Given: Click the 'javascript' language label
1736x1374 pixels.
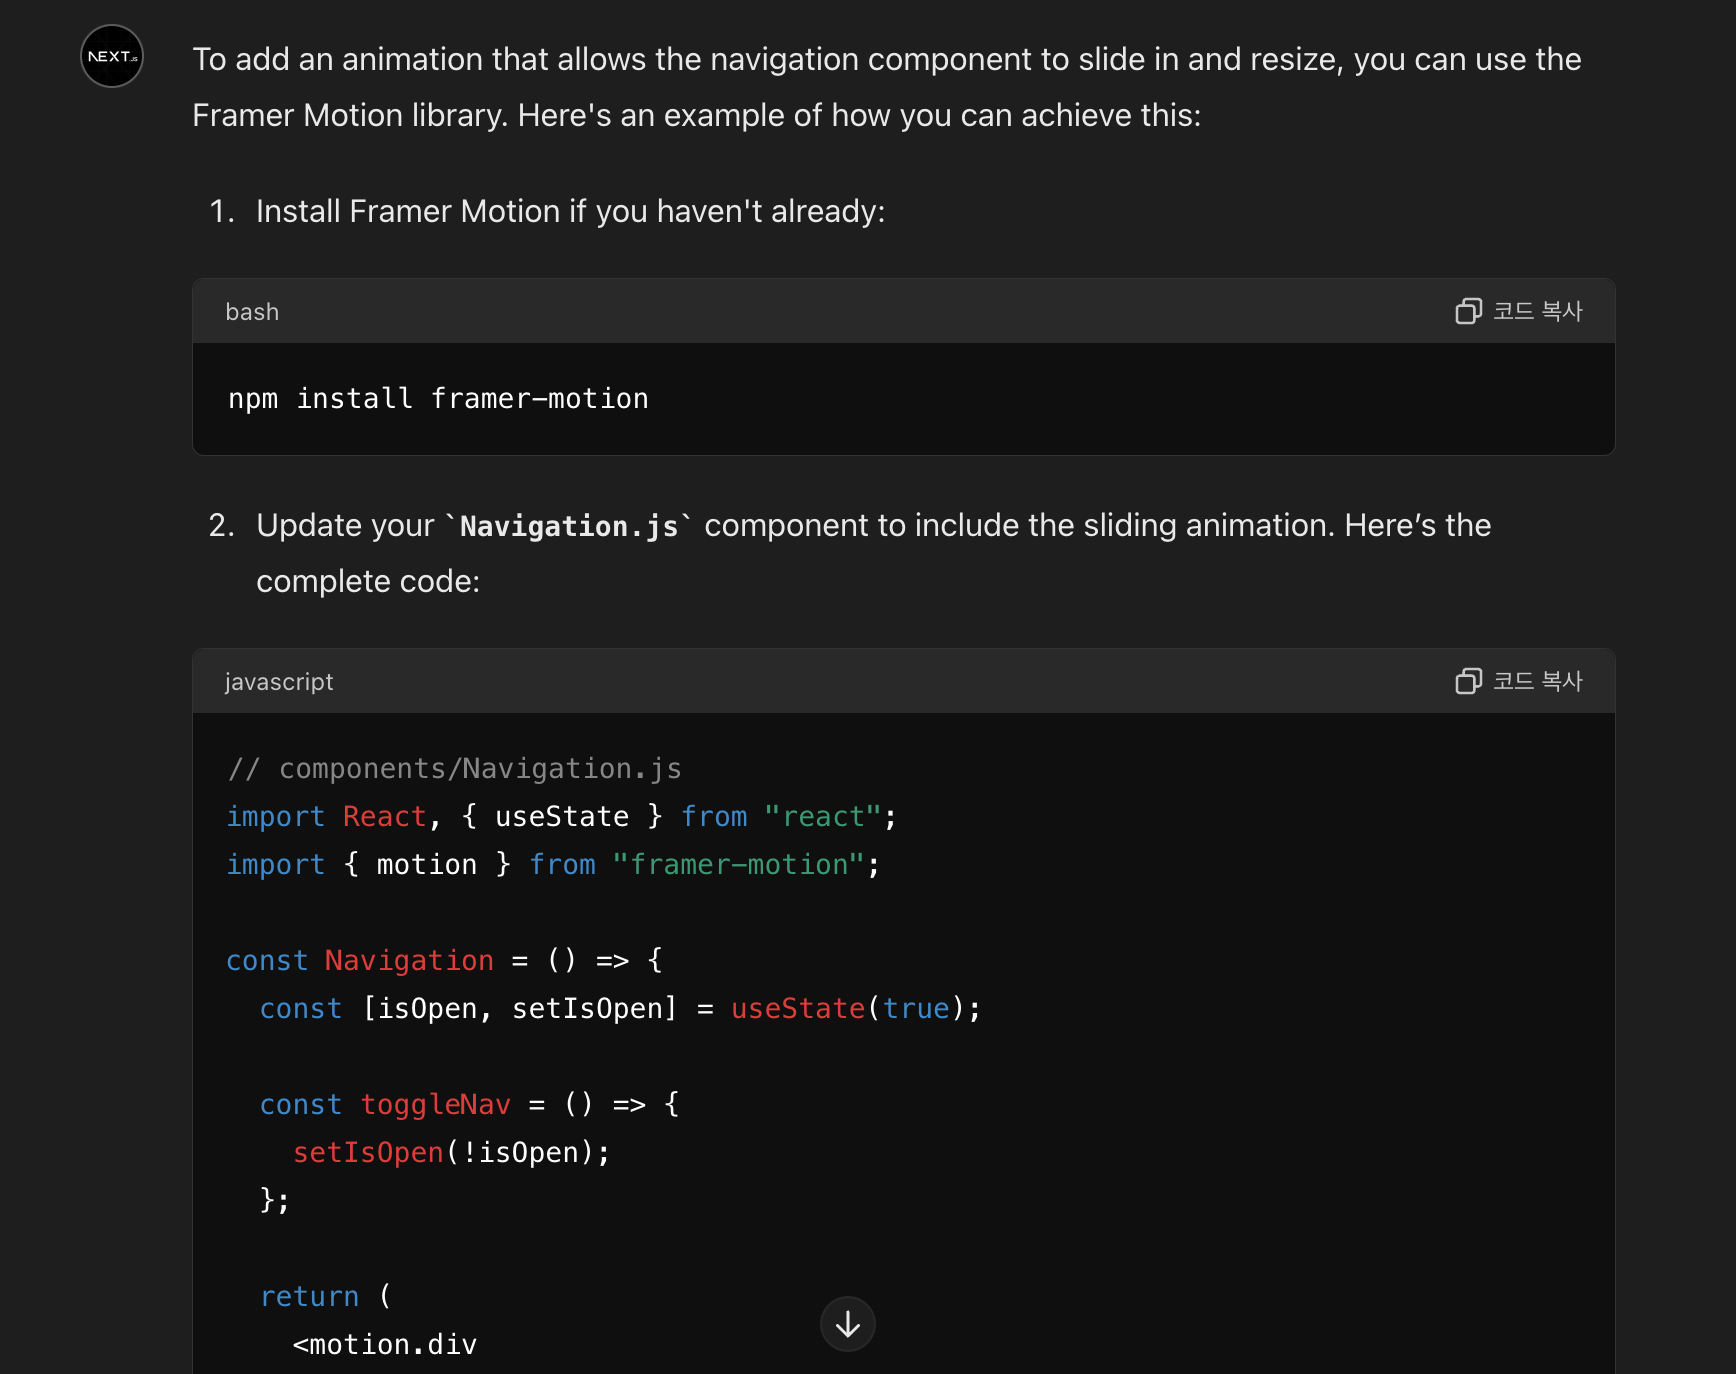Looking at the screenshot, I should click(x=279, y=682).
